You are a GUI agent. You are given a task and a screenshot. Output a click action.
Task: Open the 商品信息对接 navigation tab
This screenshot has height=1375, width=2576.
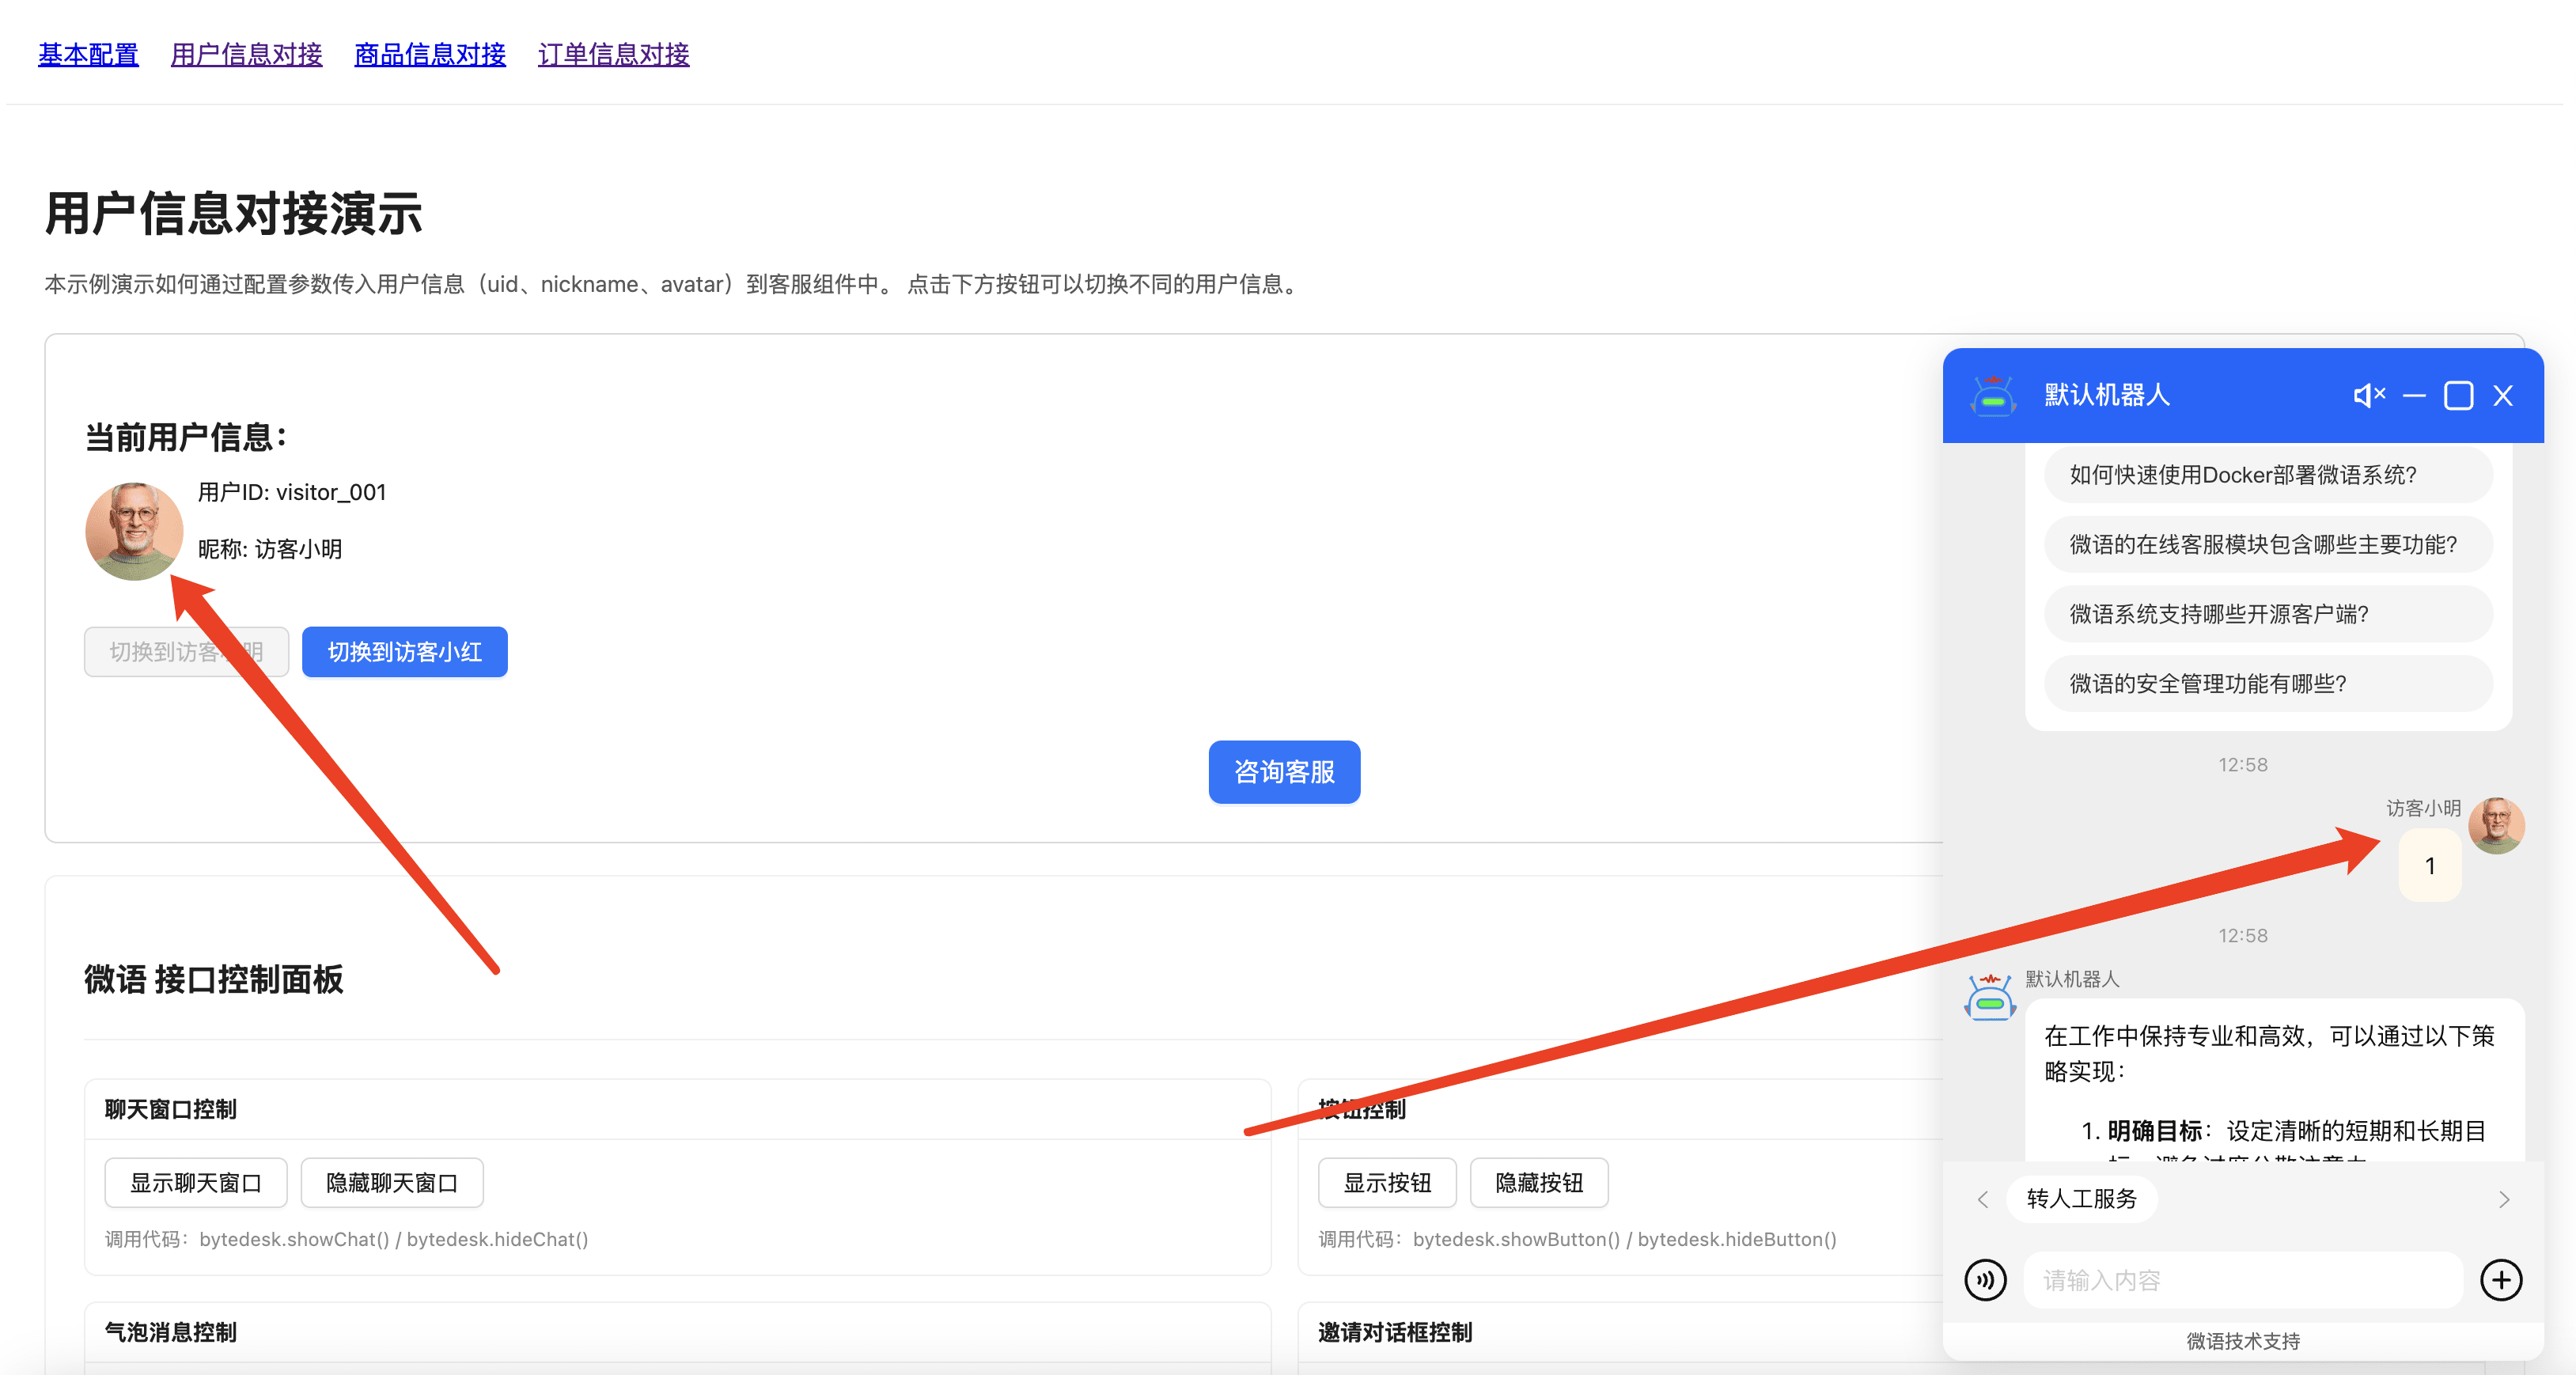pos(429,54)
